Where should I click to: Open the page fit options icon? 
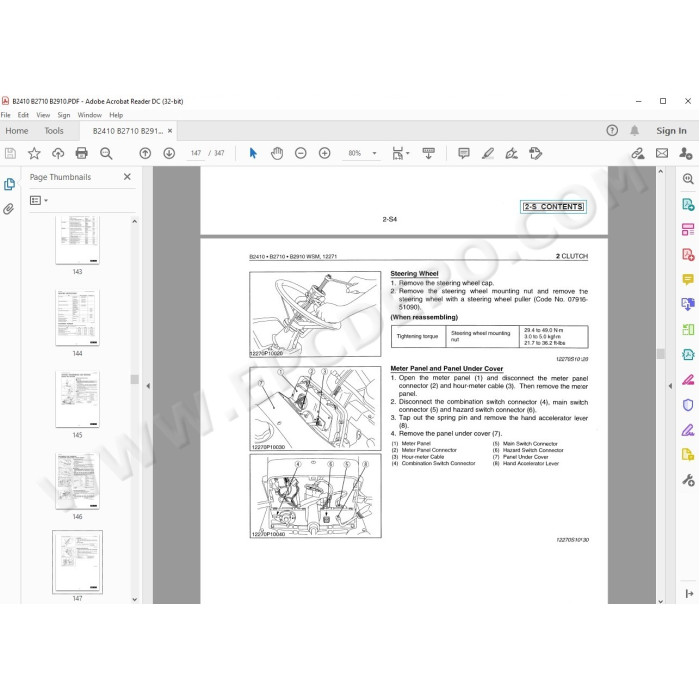click(x=400, y=154)
